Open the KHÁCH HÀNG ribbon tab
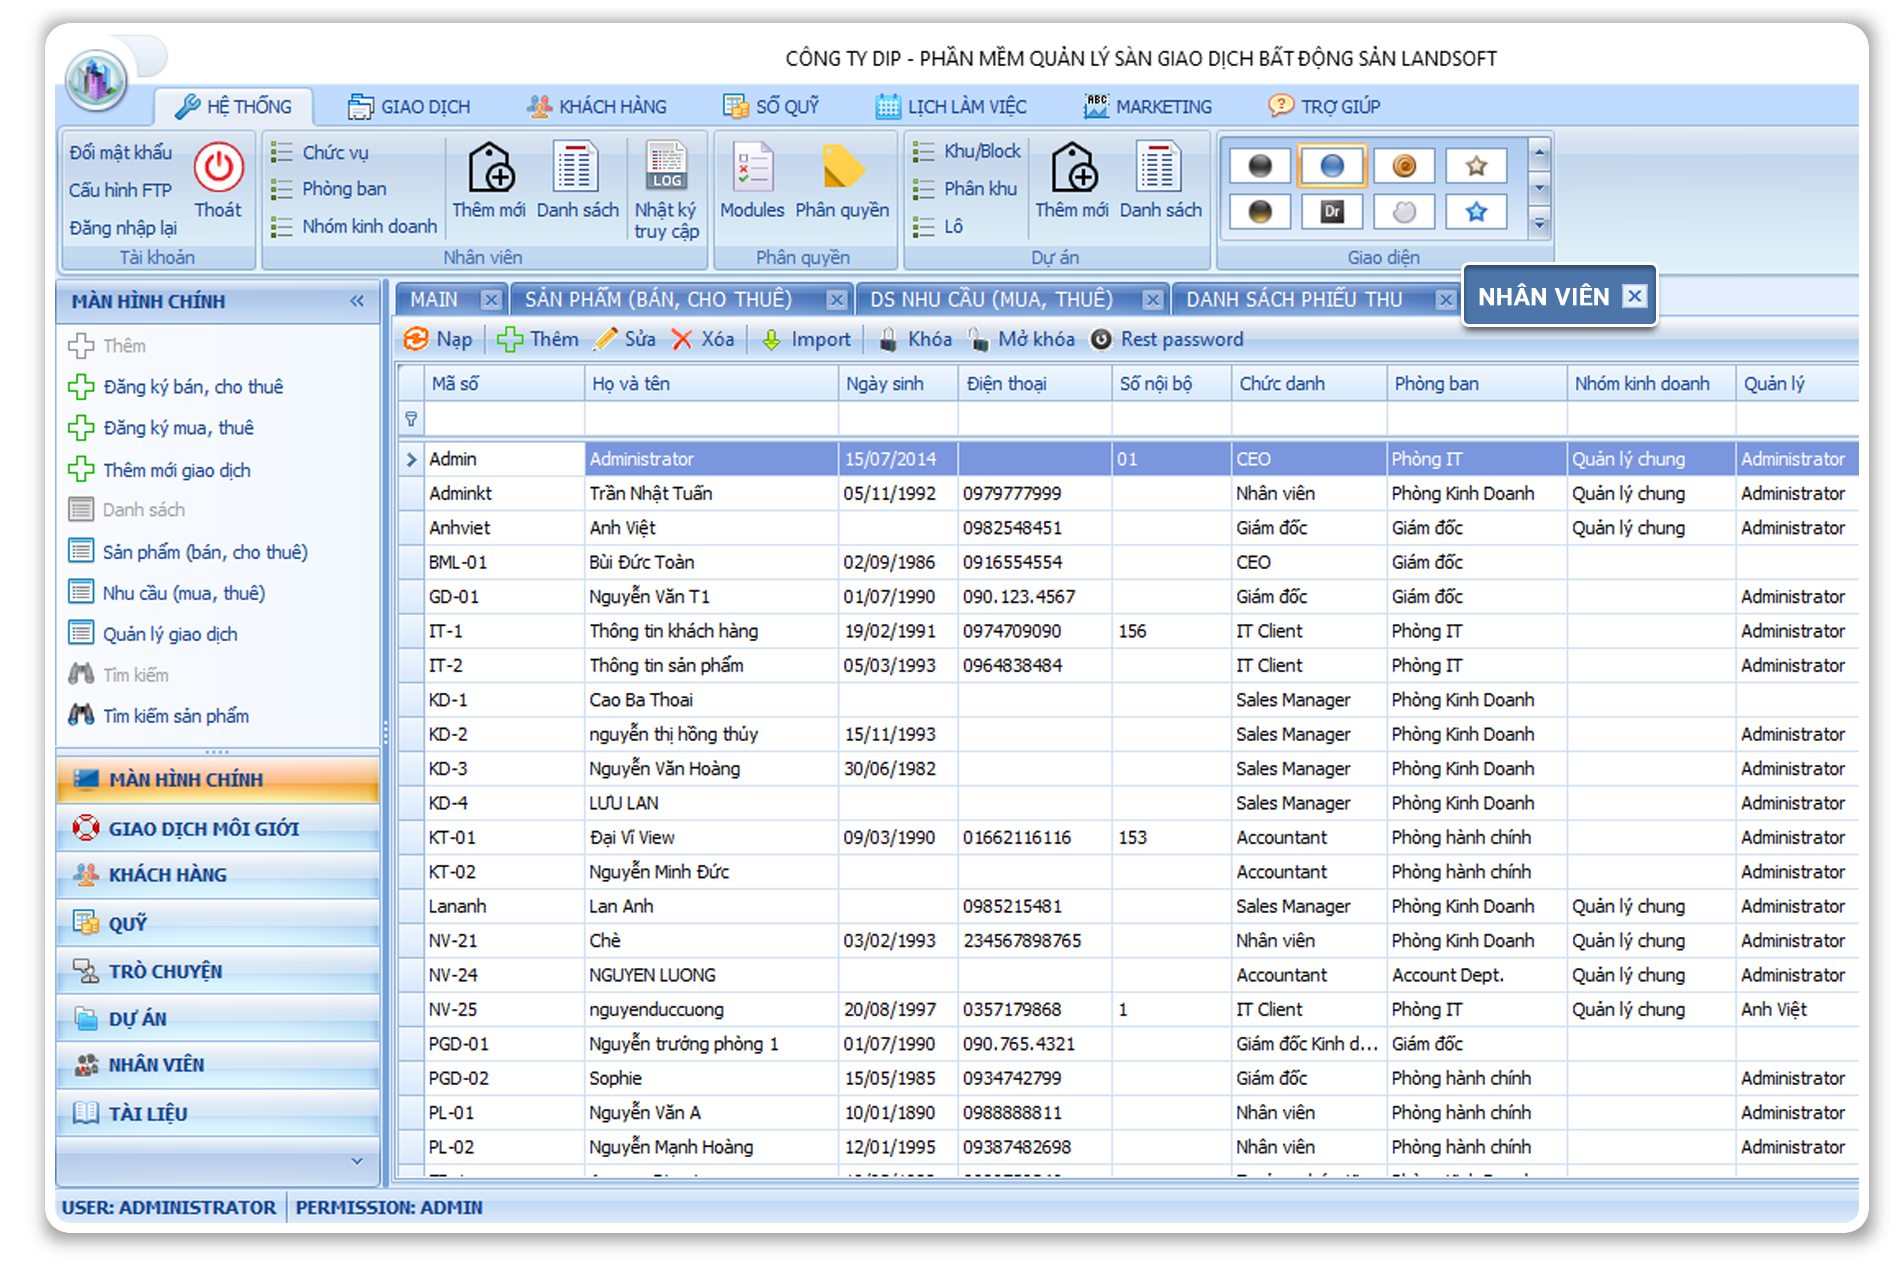This screenshot has width=1904, height=1268. tap(598, 107)
